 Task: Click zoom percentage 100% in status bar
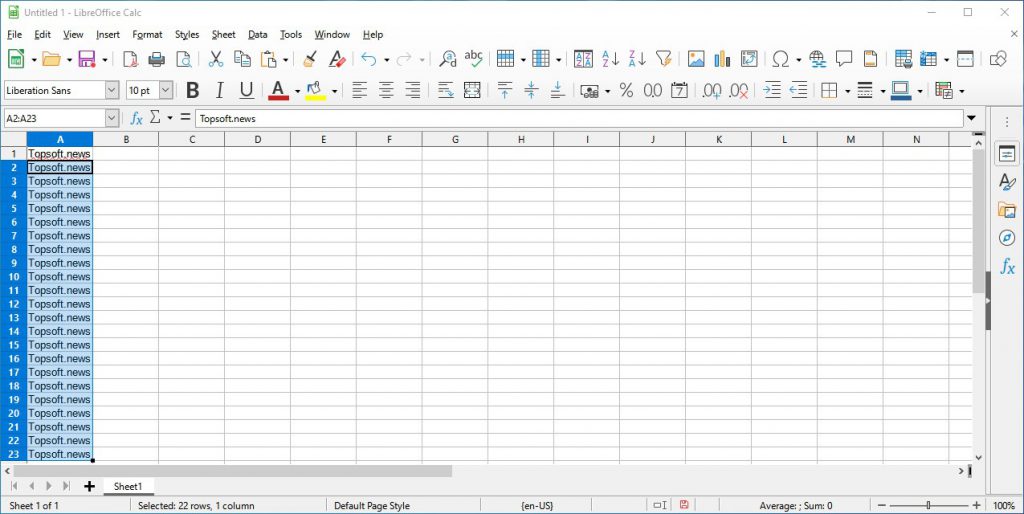tap(1004, 506)
